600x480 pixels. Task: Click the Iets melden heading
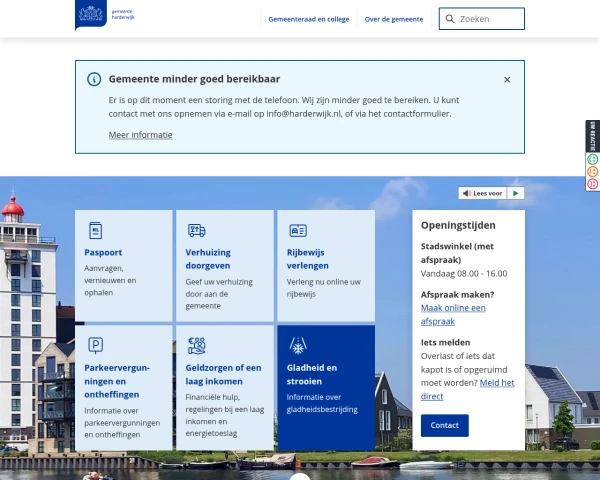445,343
